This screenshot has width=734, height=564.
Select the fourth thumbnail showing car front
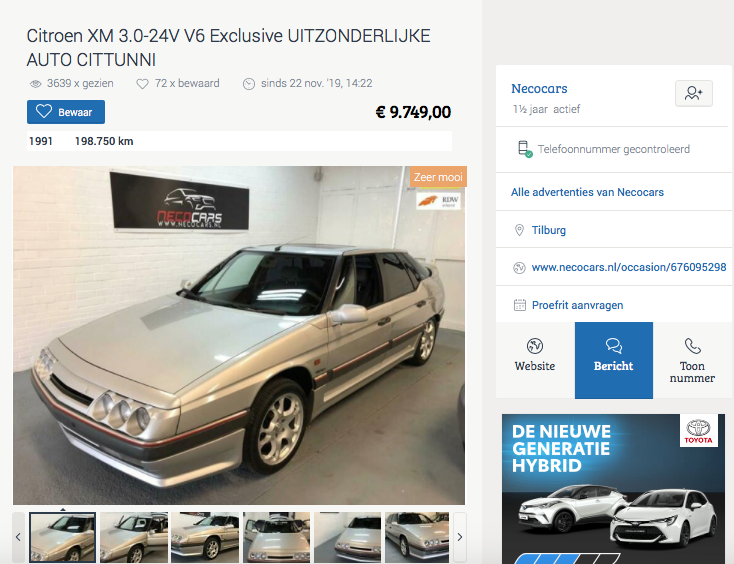tap(277, 537)
